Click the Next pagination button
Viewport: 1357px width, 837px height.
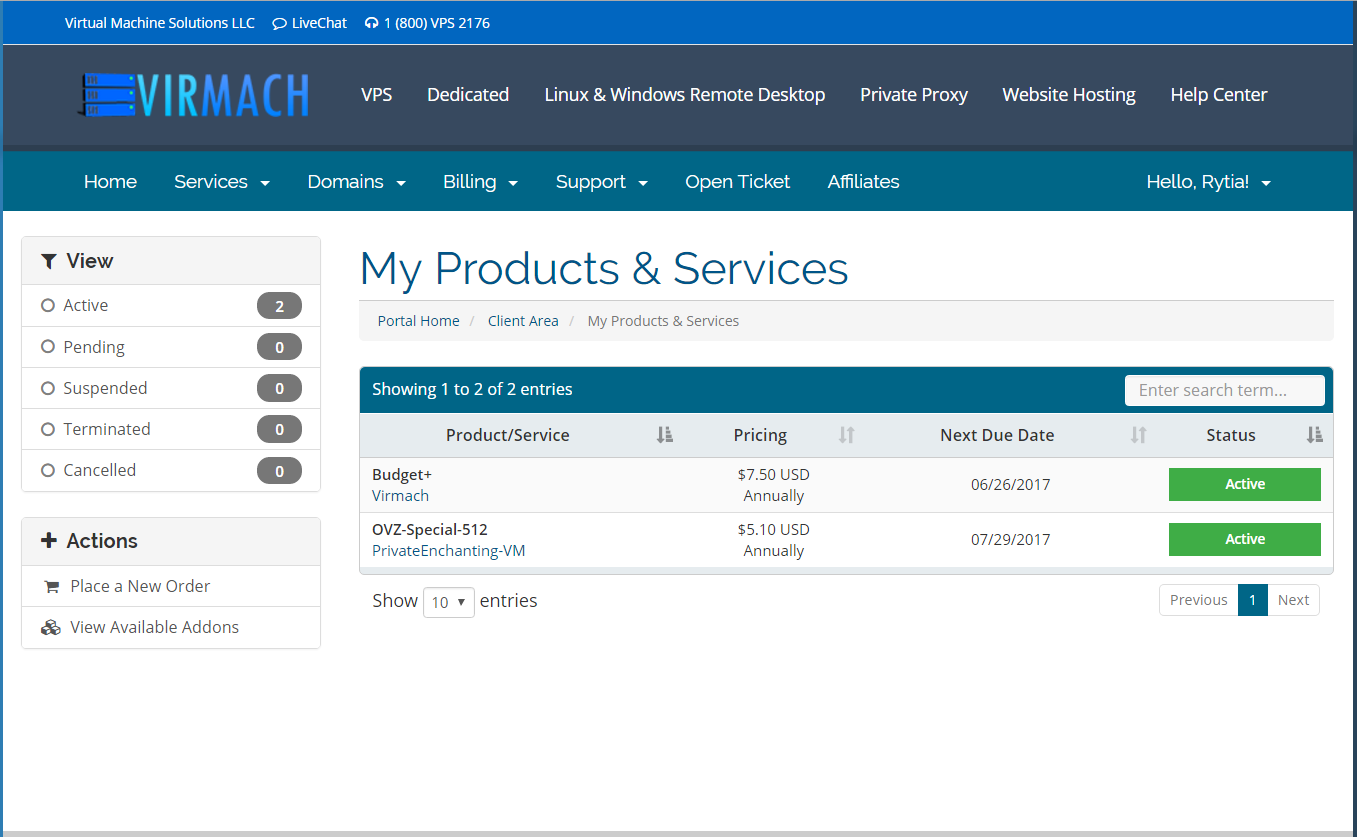[x=1293, y=600]
